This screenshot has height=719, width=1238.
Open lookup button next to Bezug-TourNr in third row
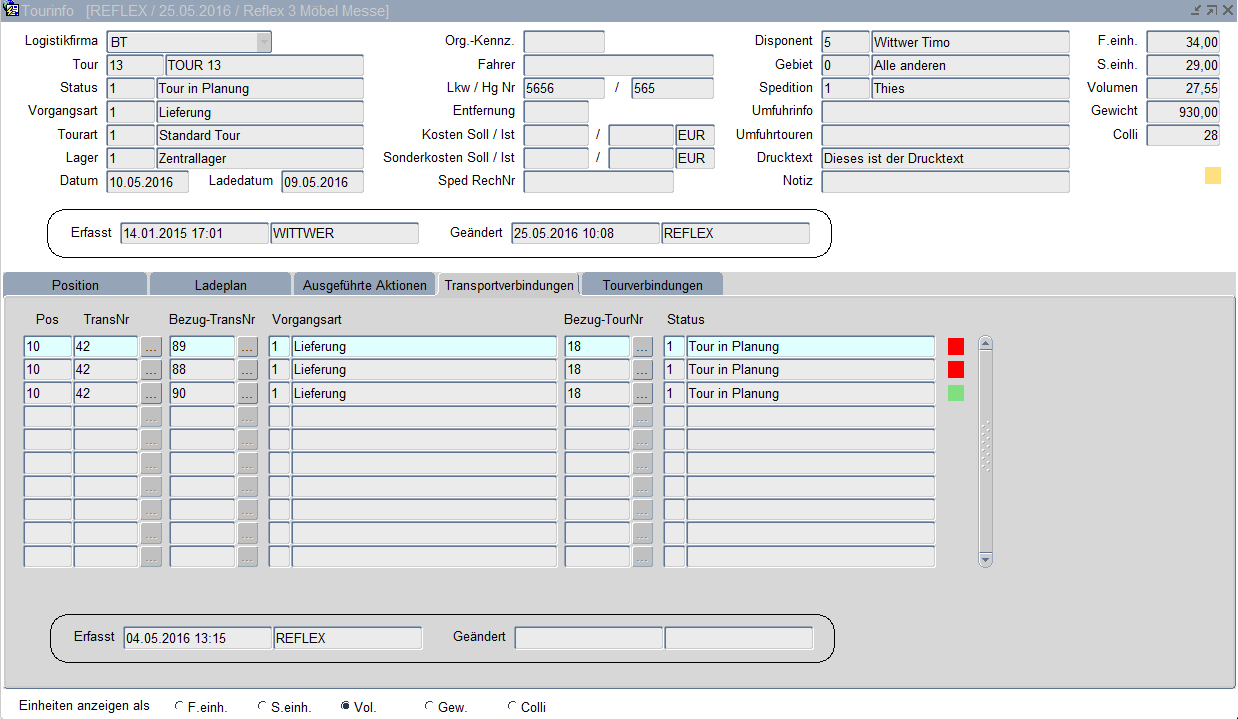642,394
